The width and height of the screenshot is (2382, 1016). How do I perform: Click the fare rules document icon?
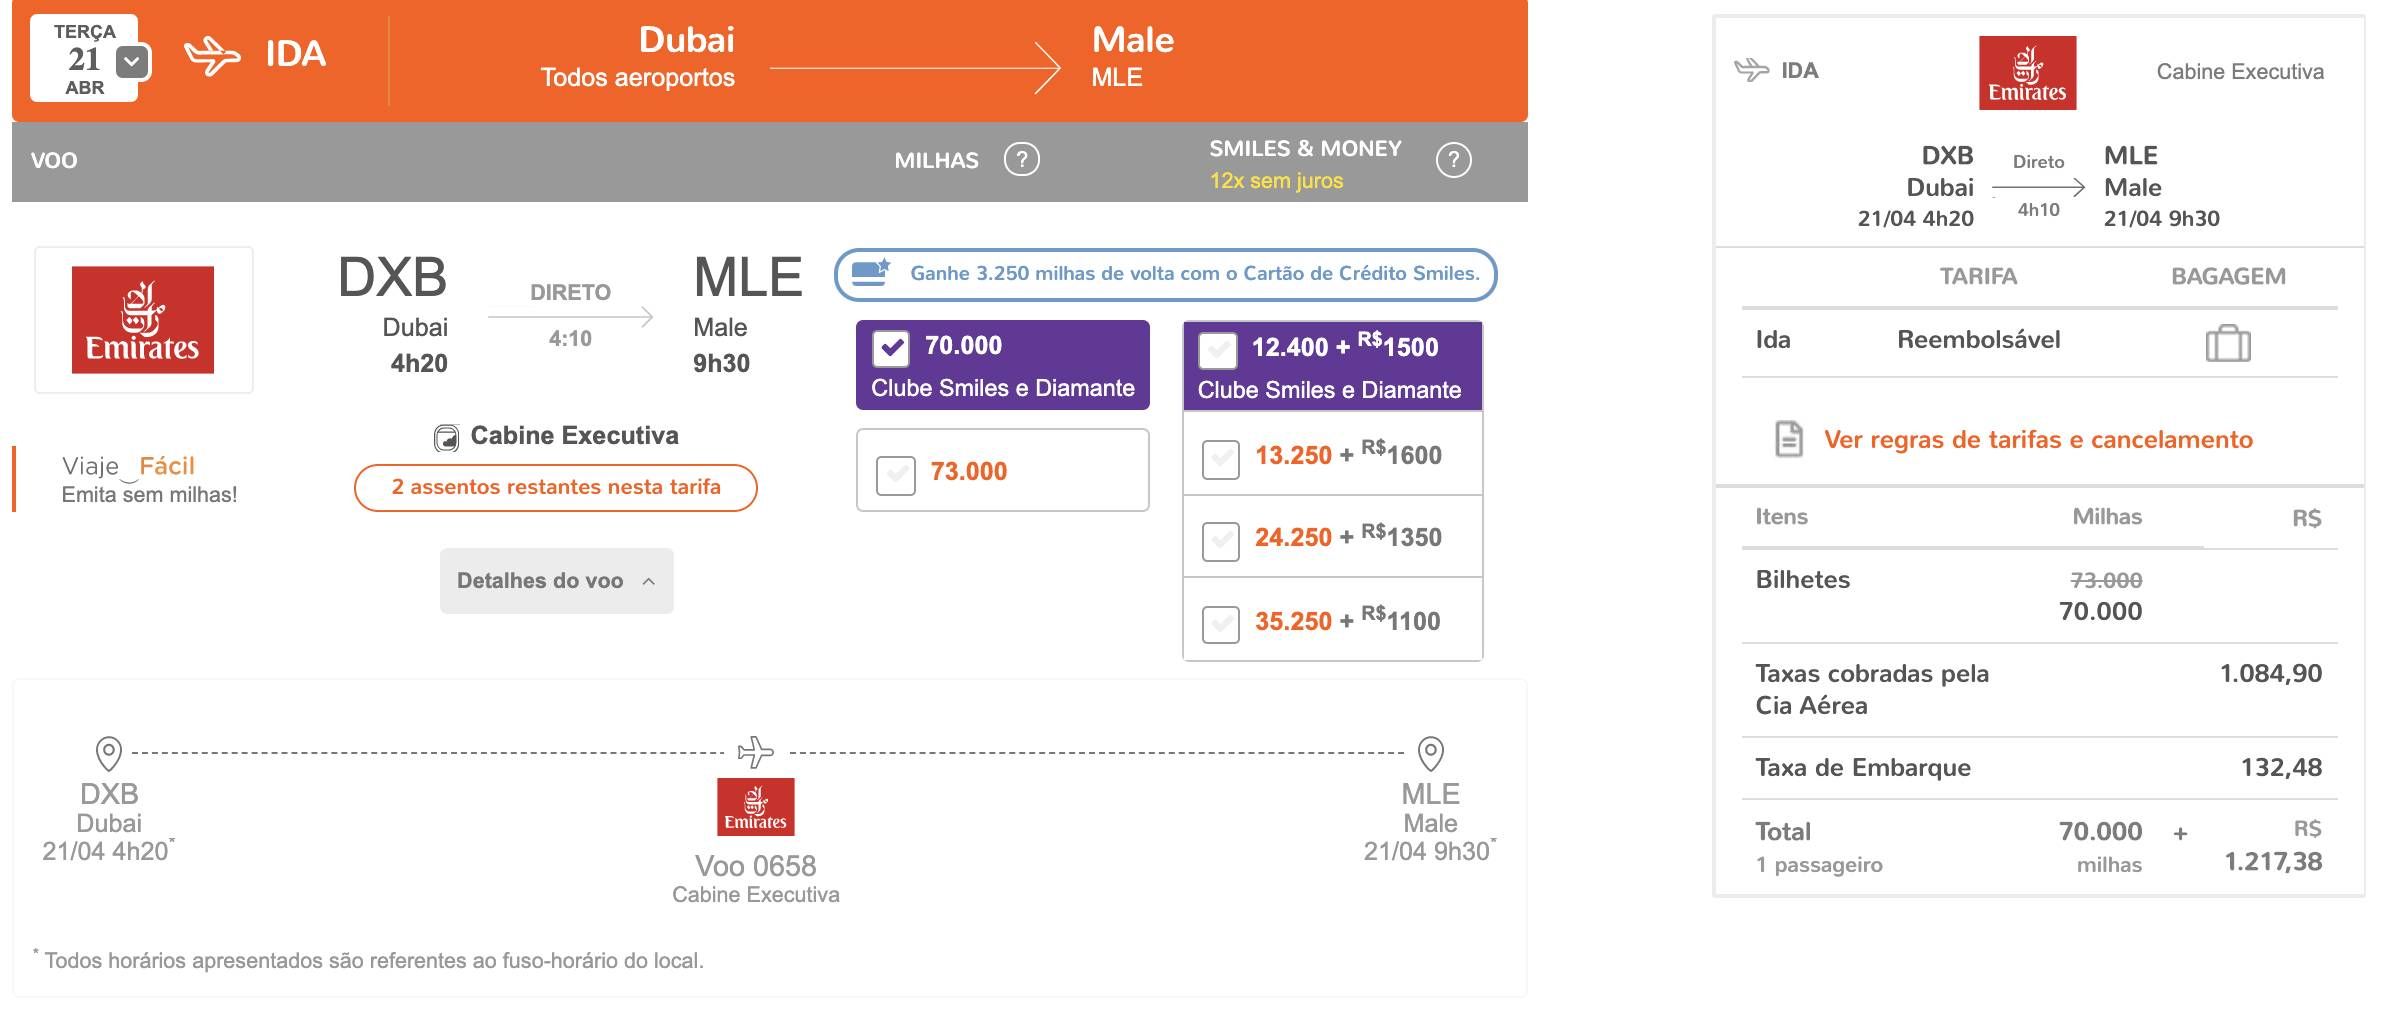(1789, 438)
